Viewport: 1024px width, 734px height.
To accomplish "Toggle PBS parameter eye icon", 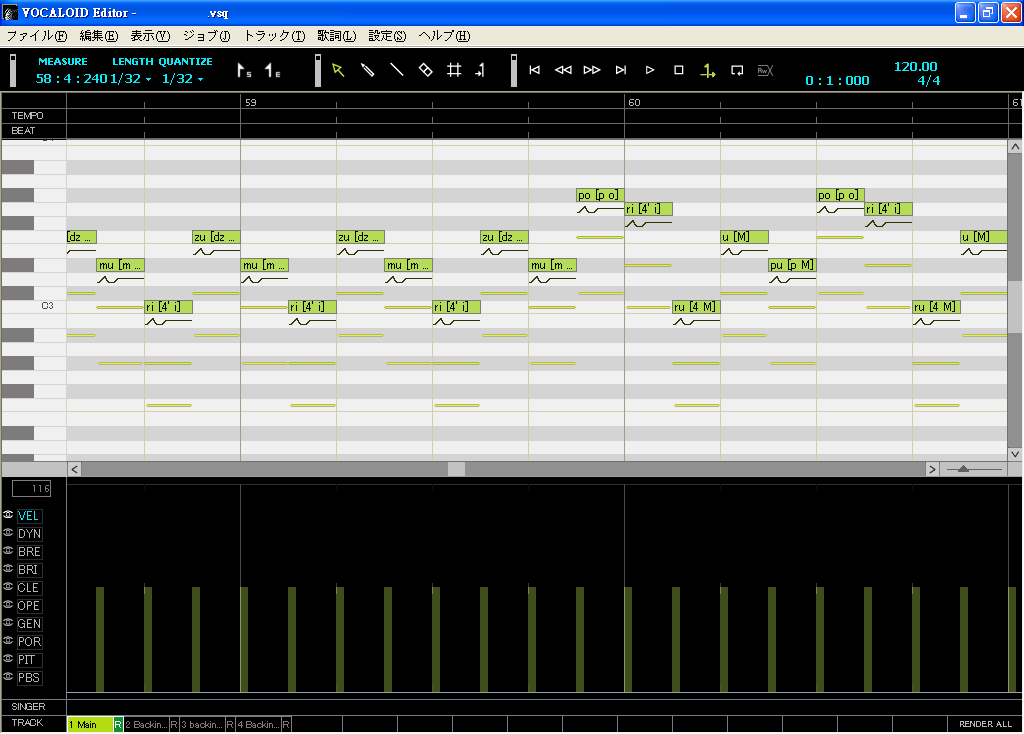I will (x=8, y=677).
